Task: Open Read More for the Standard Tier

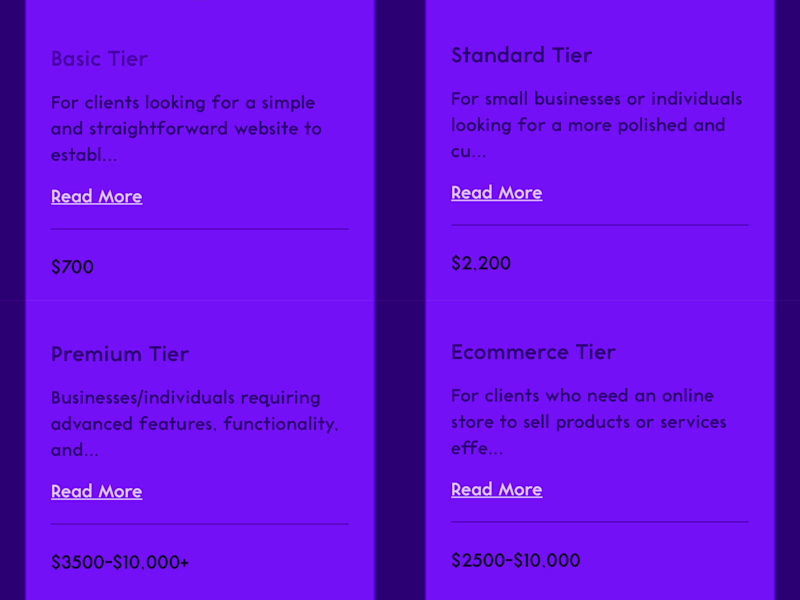Action: 497,192
